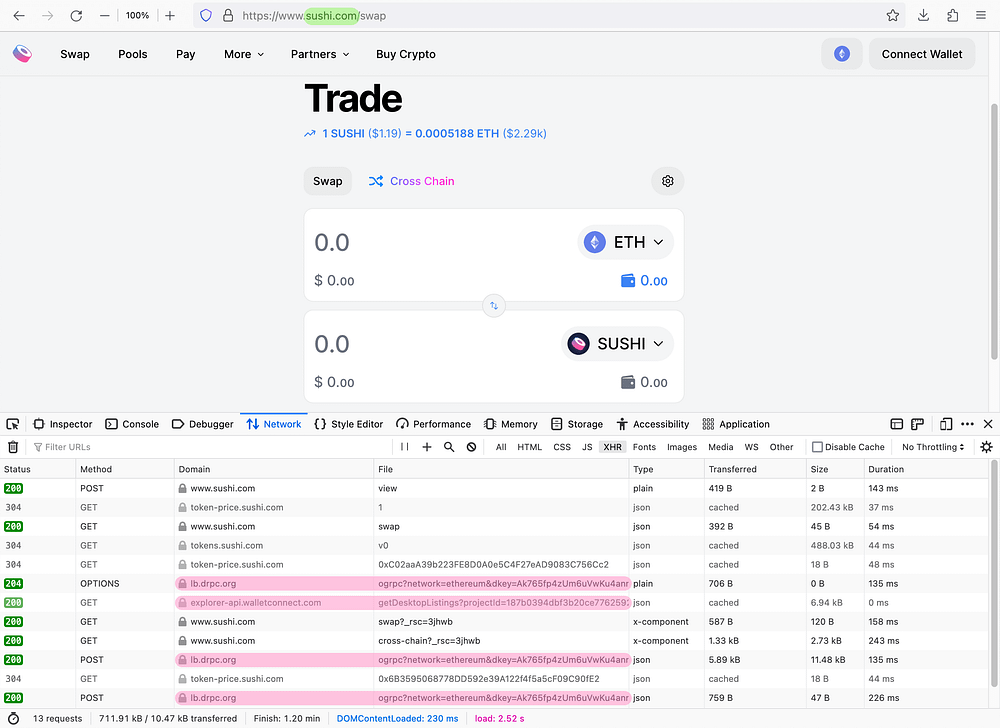Filter requests by Images
The width and height of the screenshot is (1000, 728).
click(x=682, y=447)
